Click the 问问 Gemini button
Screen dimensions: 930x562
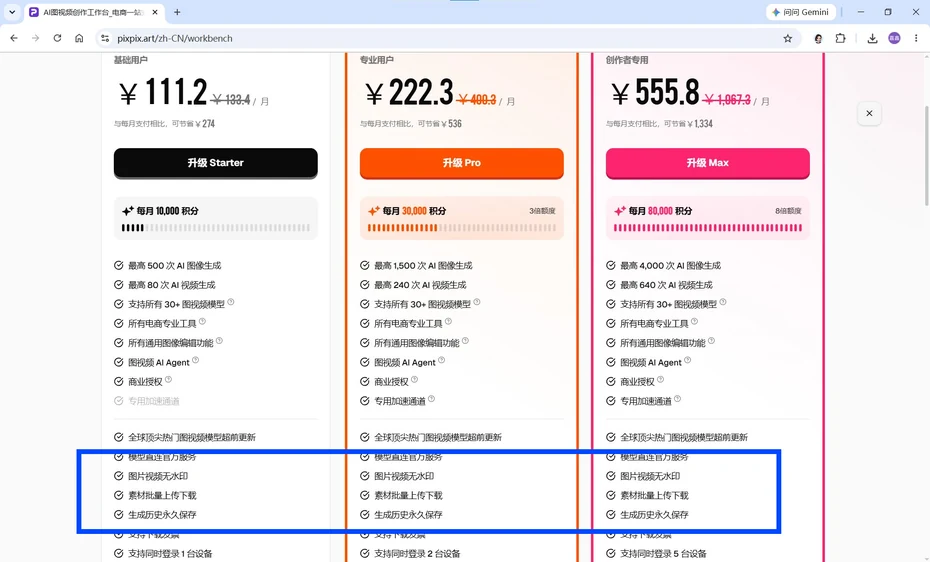click(x=801, y=12)
